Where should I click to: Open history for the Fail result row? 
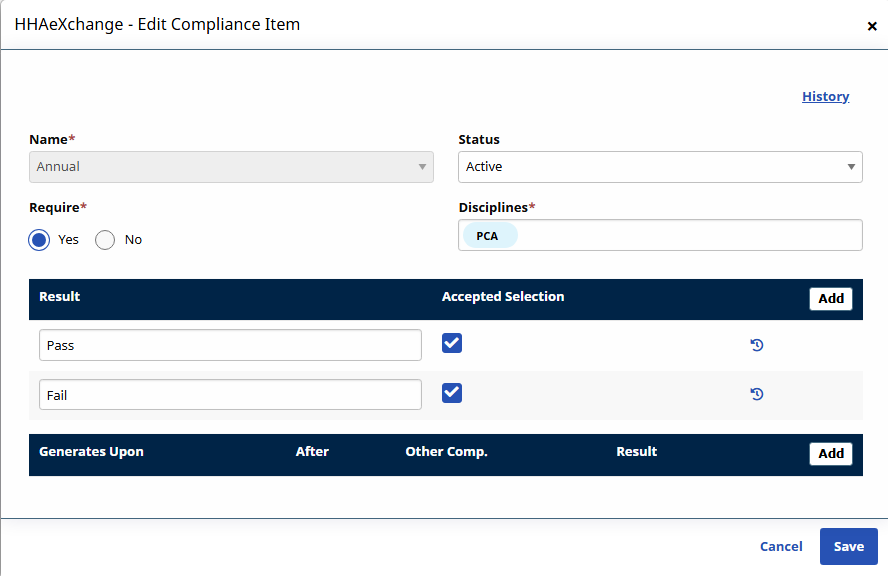[757, 394]
